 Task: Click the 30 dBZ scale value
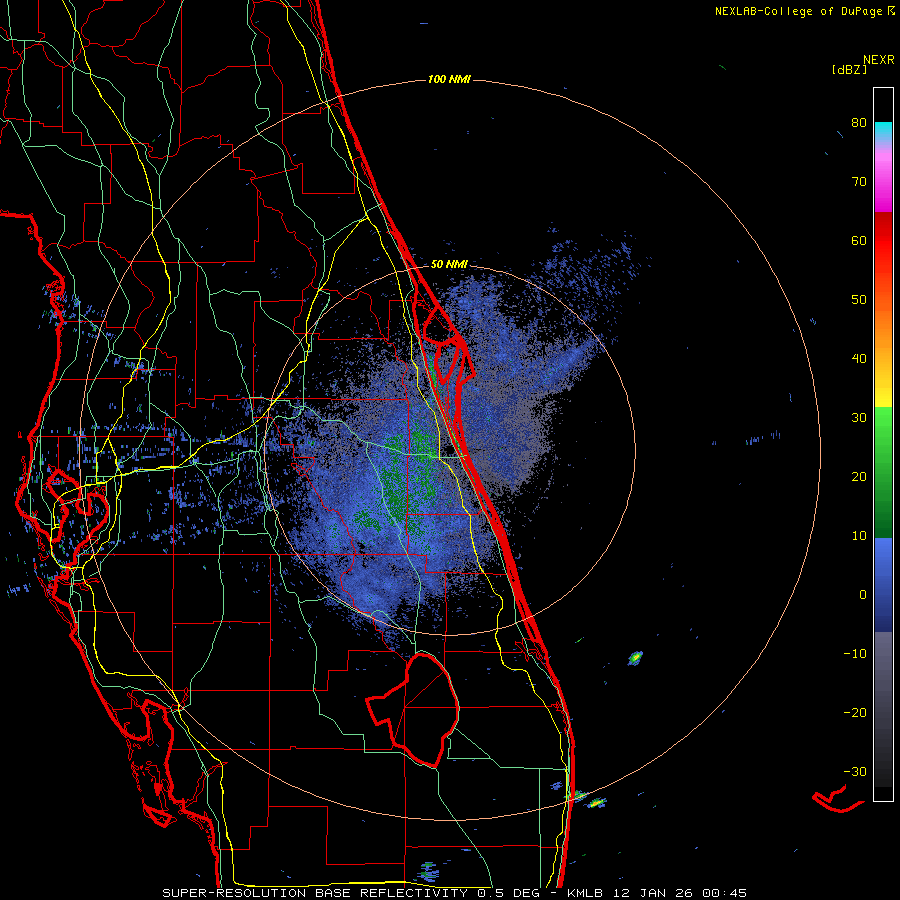pyautogui.click(x=859, y=418)
